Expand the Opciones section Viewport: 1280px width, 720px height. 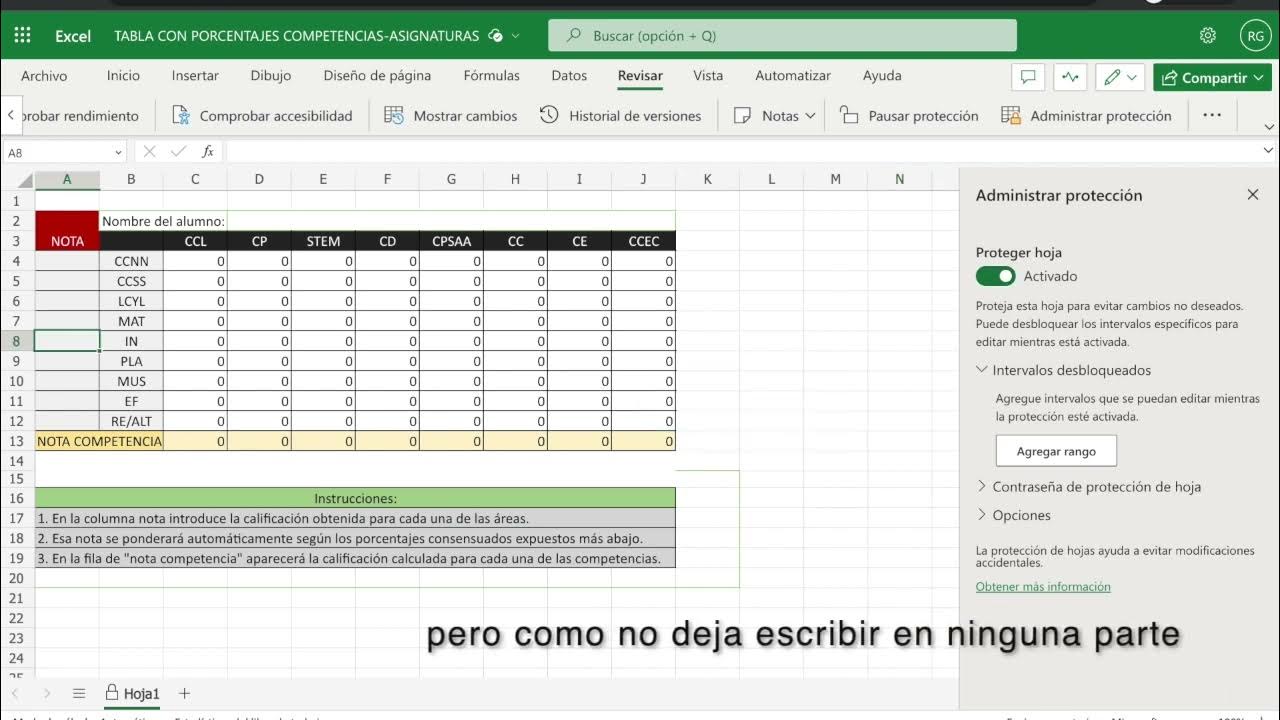(1014, 516)
